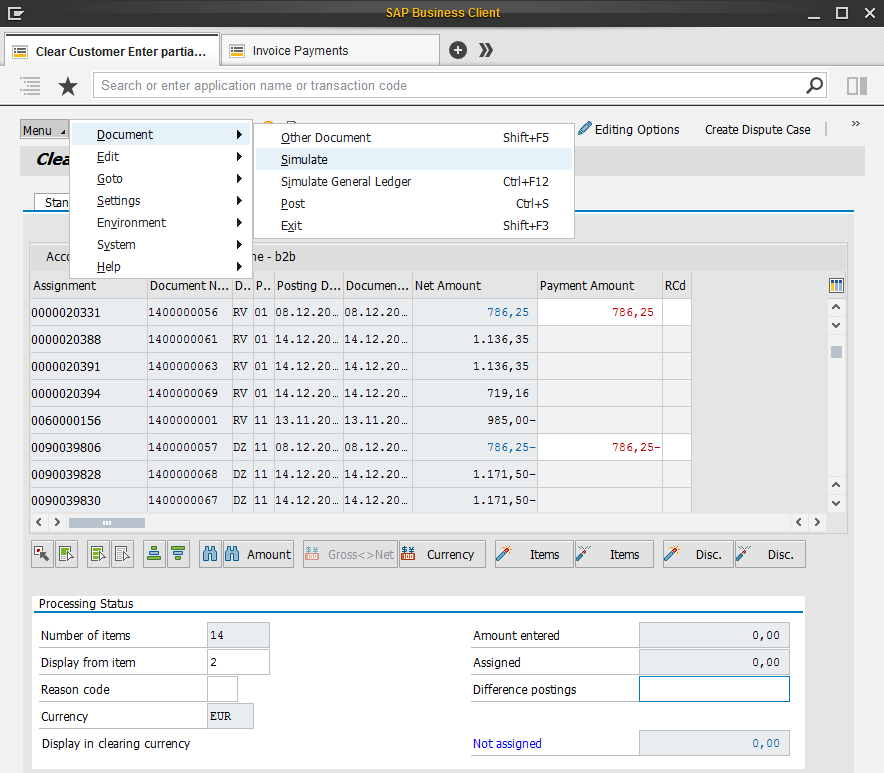Click the Display from item field
The height and width of the screenshot is (773, 884).
(238, 662)
